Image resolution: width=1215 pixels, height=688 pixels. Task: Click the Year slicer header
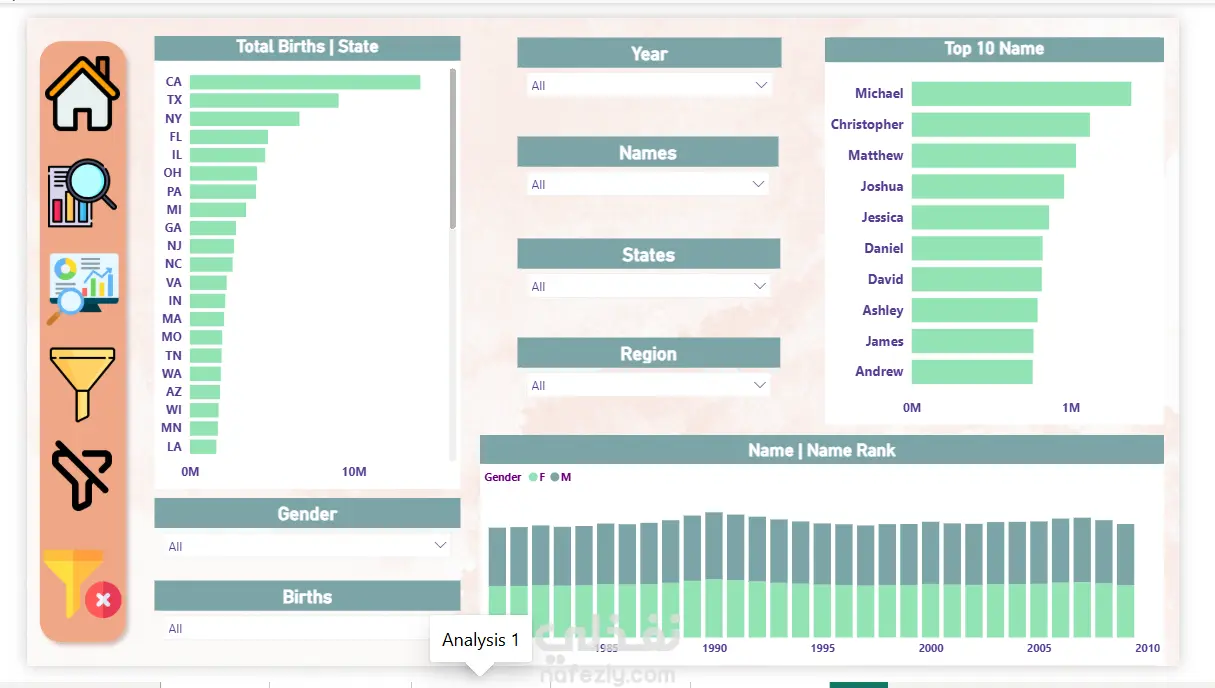coord(649,54)
